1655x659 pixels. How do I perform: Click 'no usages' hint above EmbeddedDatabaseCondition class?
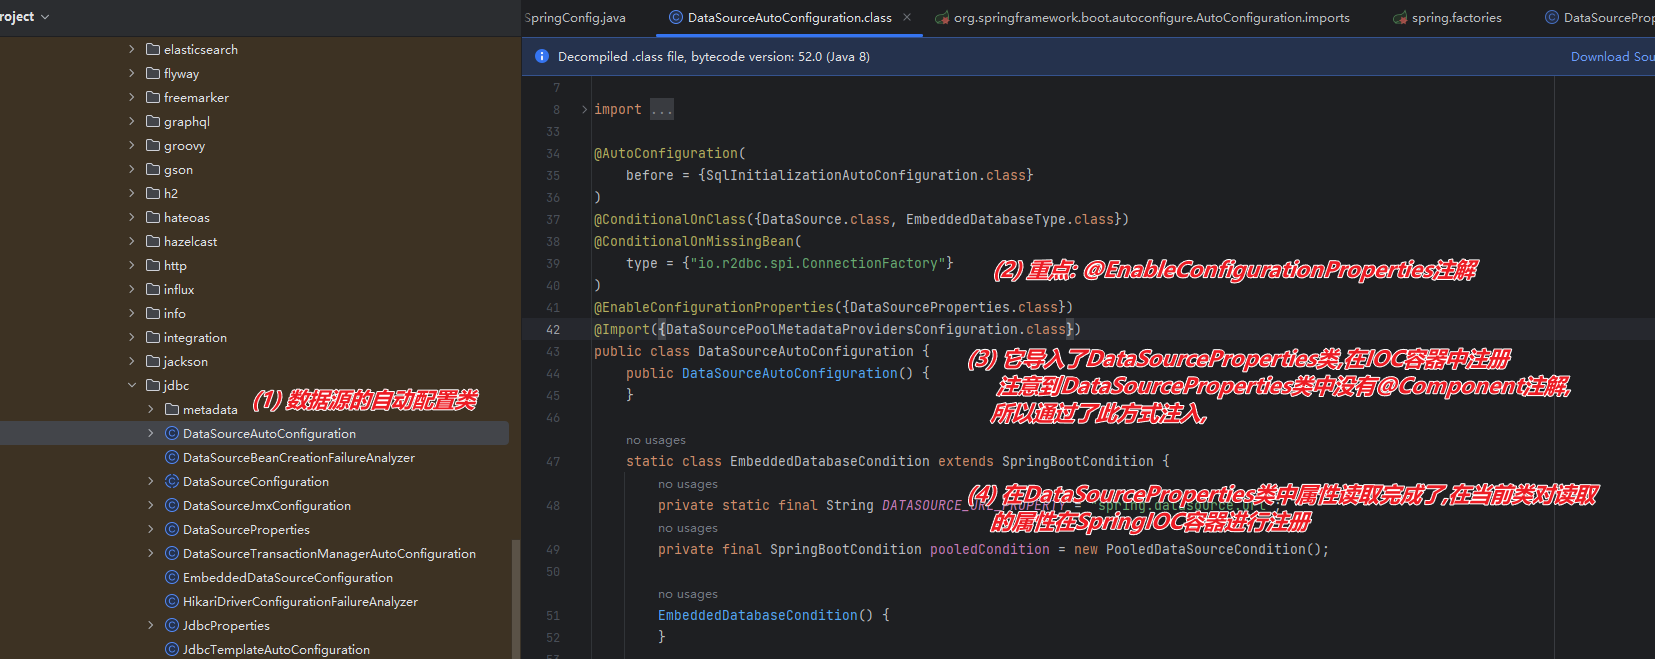pyautogui.click(x=656, y=440)
